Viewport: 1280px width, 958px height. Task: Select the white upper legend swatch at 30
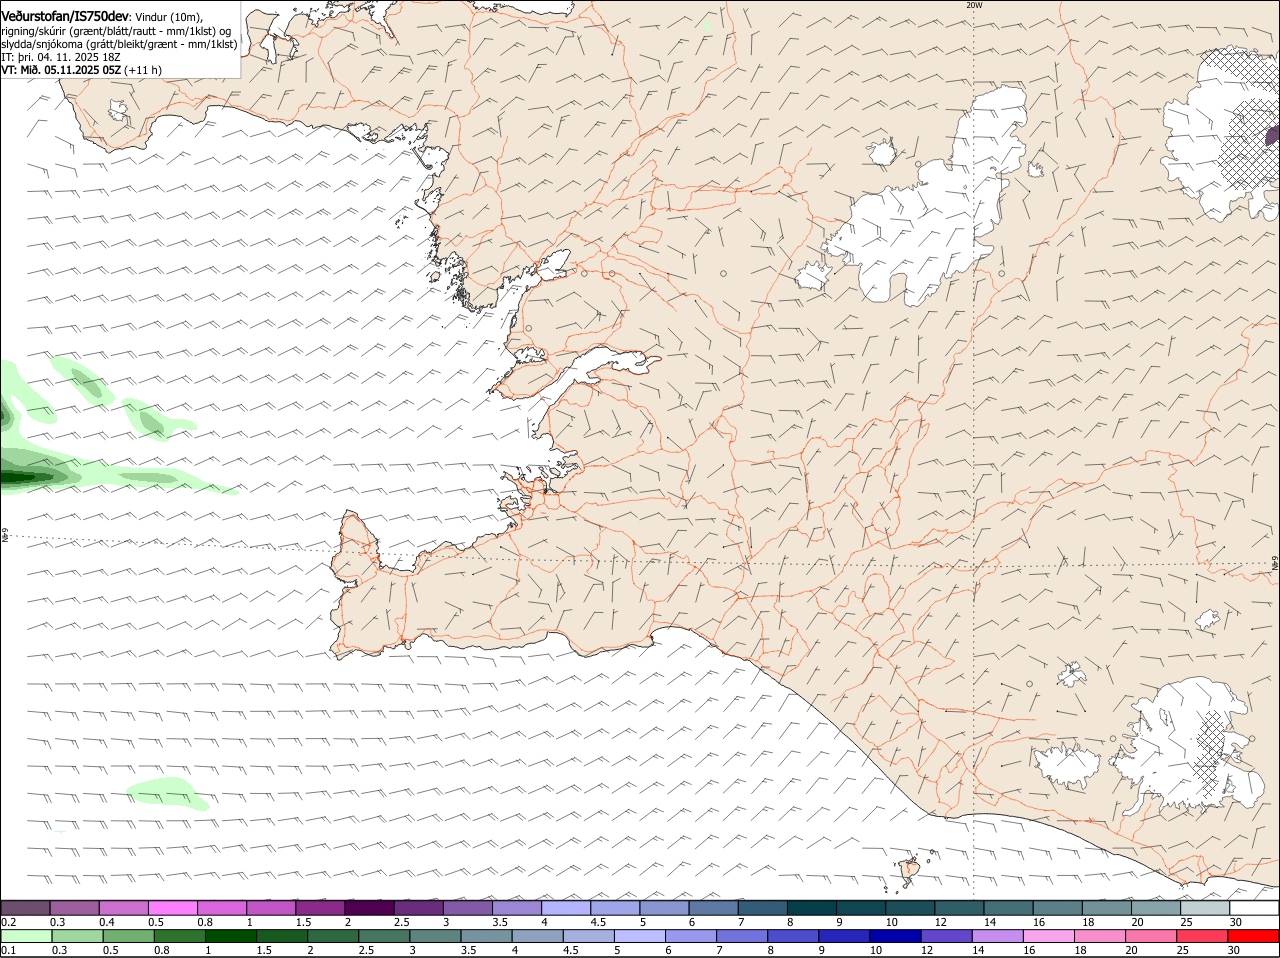[1254, 908]
